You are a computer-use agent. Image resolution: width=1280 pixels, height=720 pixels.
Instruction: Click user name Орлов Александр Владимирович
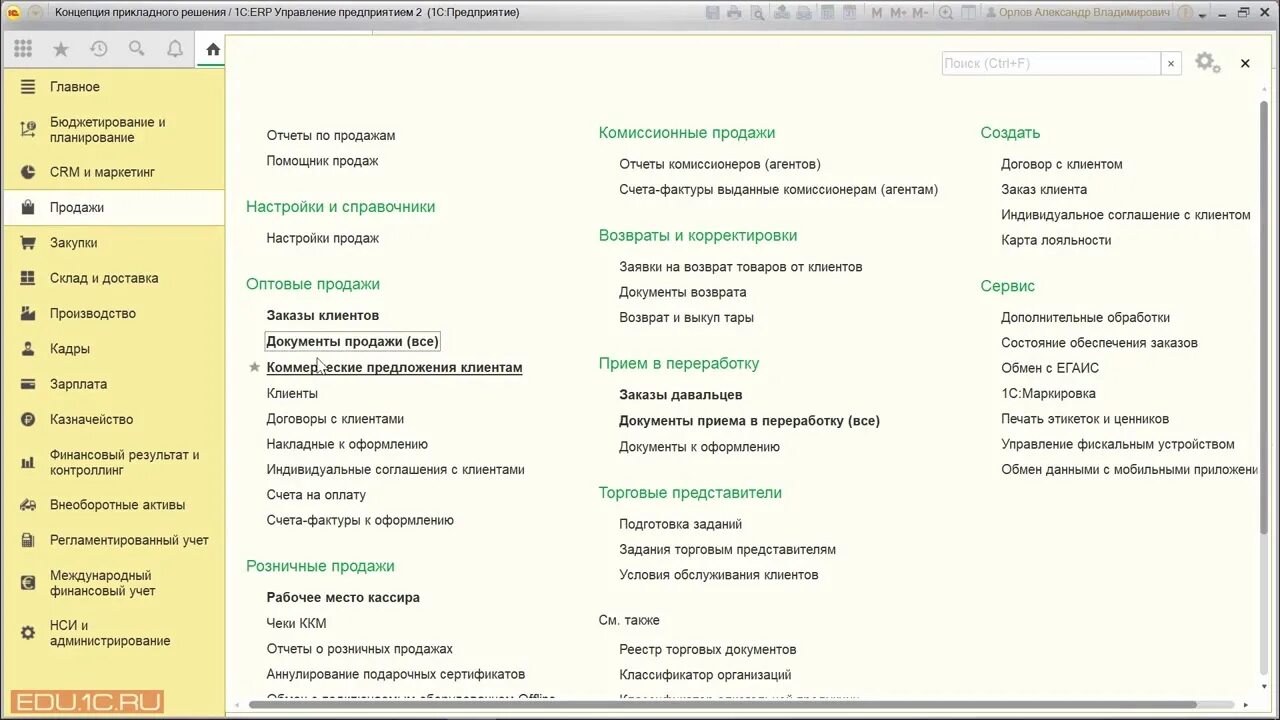(1084, 13)
